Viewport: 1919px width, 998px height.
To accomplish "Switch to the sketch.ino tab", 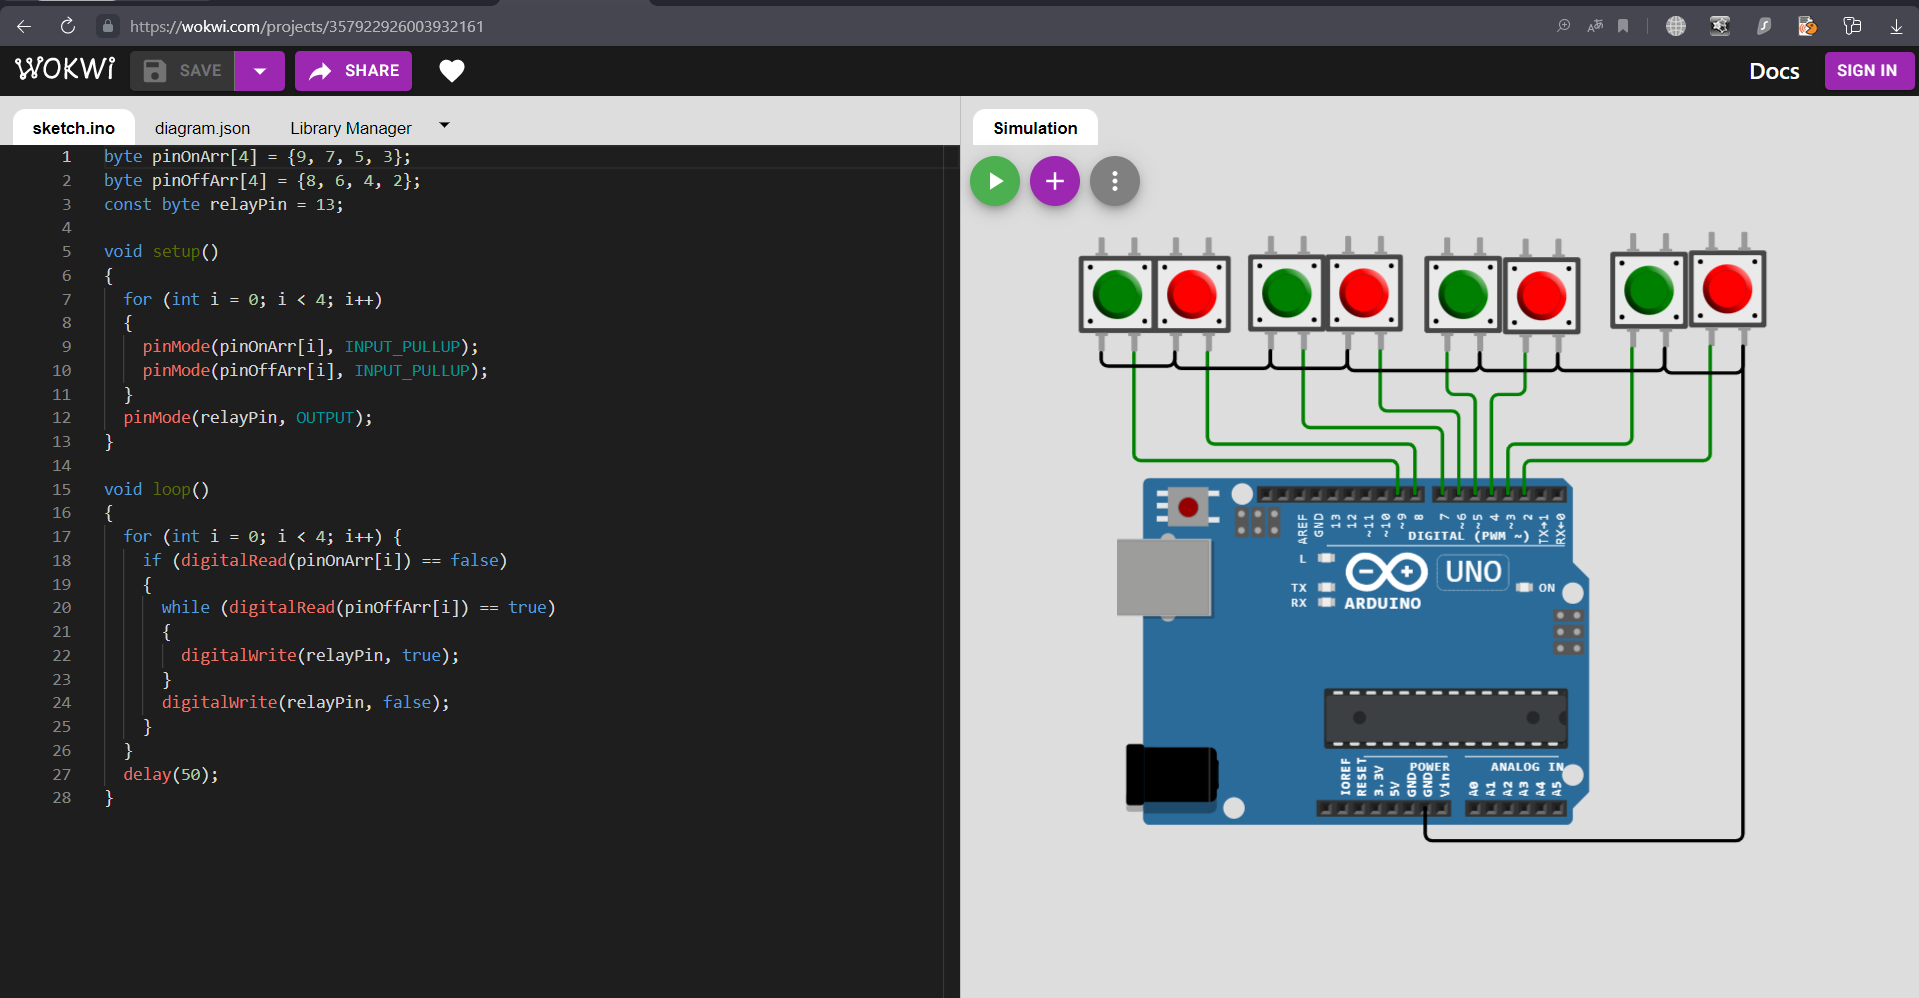I will pyautogui.click(x=74, y=128).
